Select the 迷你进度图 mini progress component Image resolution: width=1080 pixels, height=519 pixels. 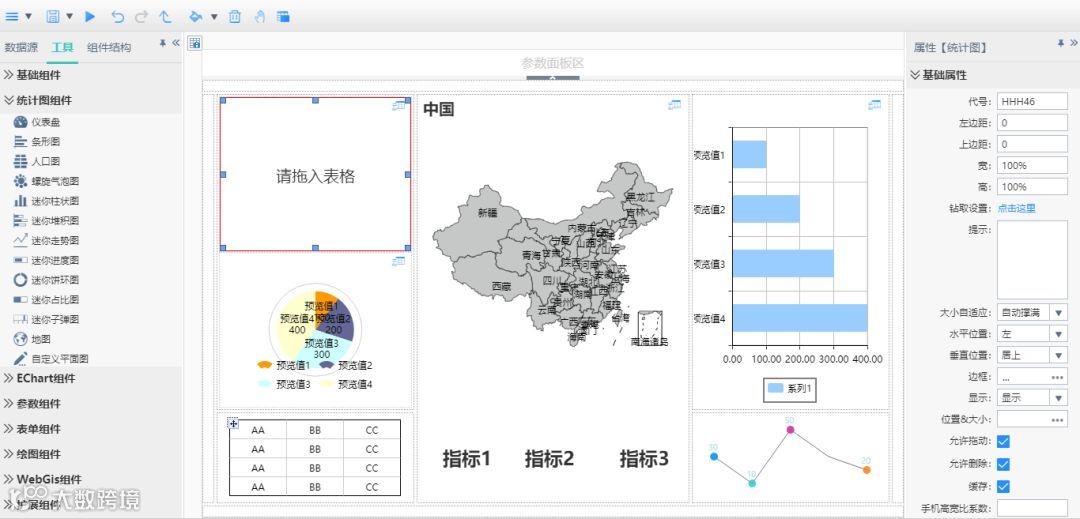pyautogui.click(x=46, y=260)
